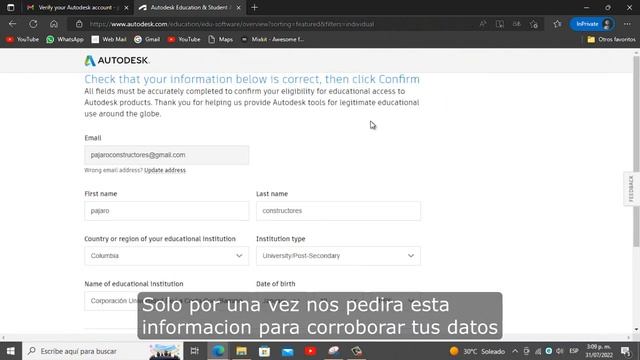
Task: Open the Feedback side tab
Action: [631, 189]
